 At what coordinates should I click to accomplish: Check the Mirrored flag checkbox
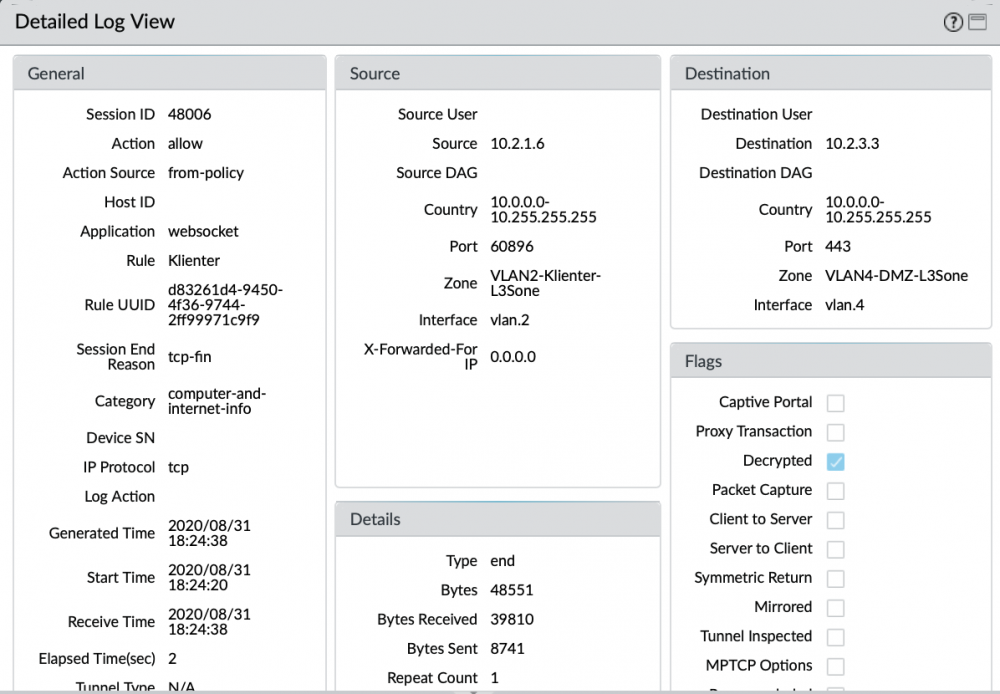835,608
